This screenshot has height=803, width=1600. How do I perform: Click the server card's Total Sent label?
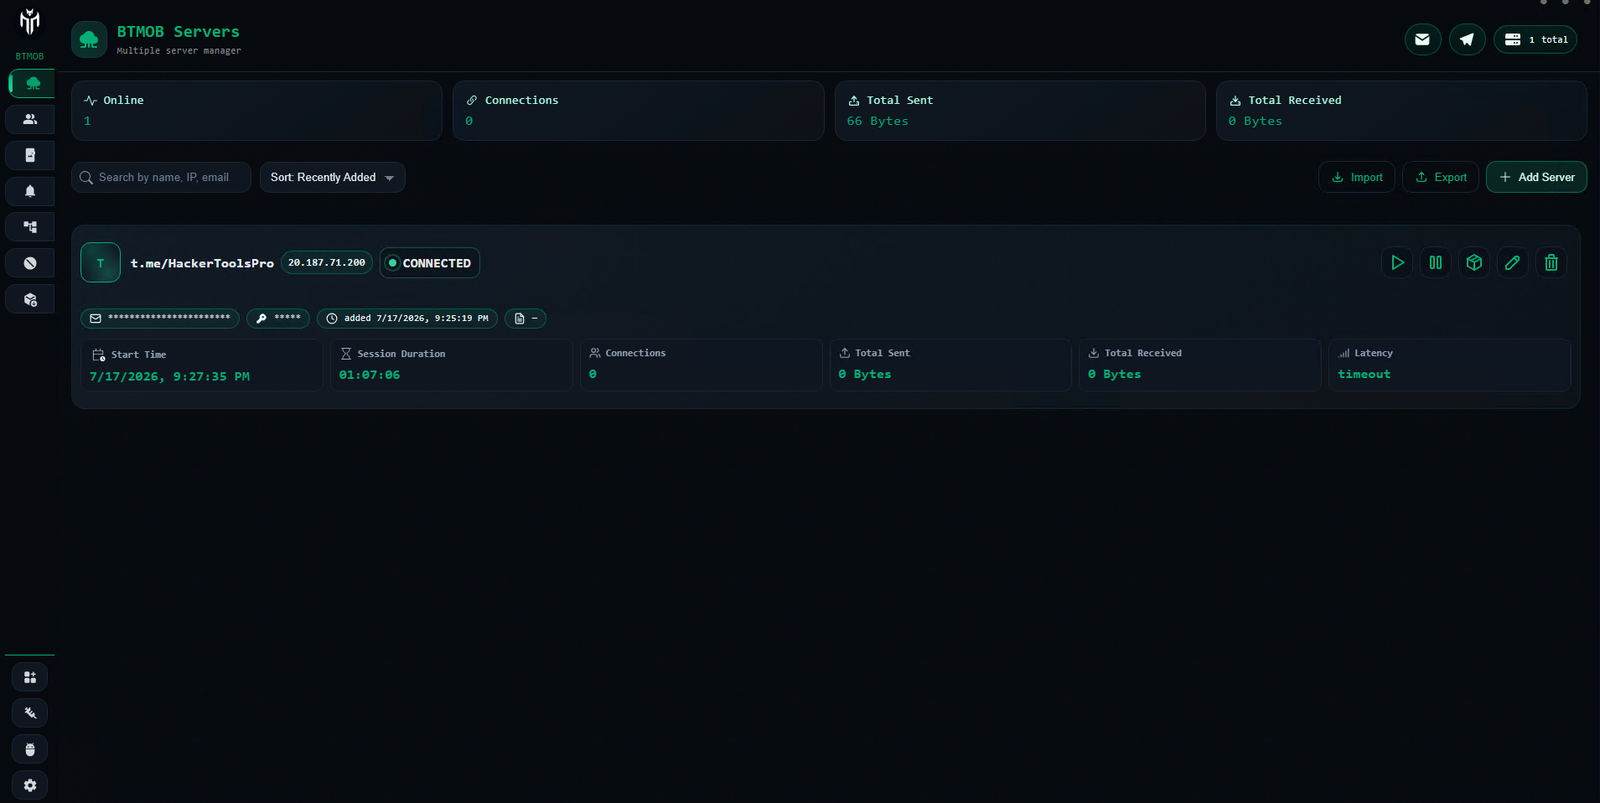tap(882, 353)
